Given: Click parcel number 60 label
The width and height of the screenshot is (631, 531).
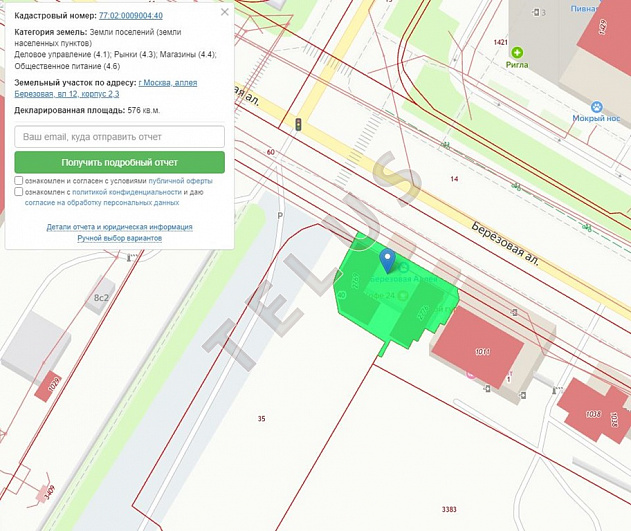Looking at the screenshot, I should click(x=270, y=152).
